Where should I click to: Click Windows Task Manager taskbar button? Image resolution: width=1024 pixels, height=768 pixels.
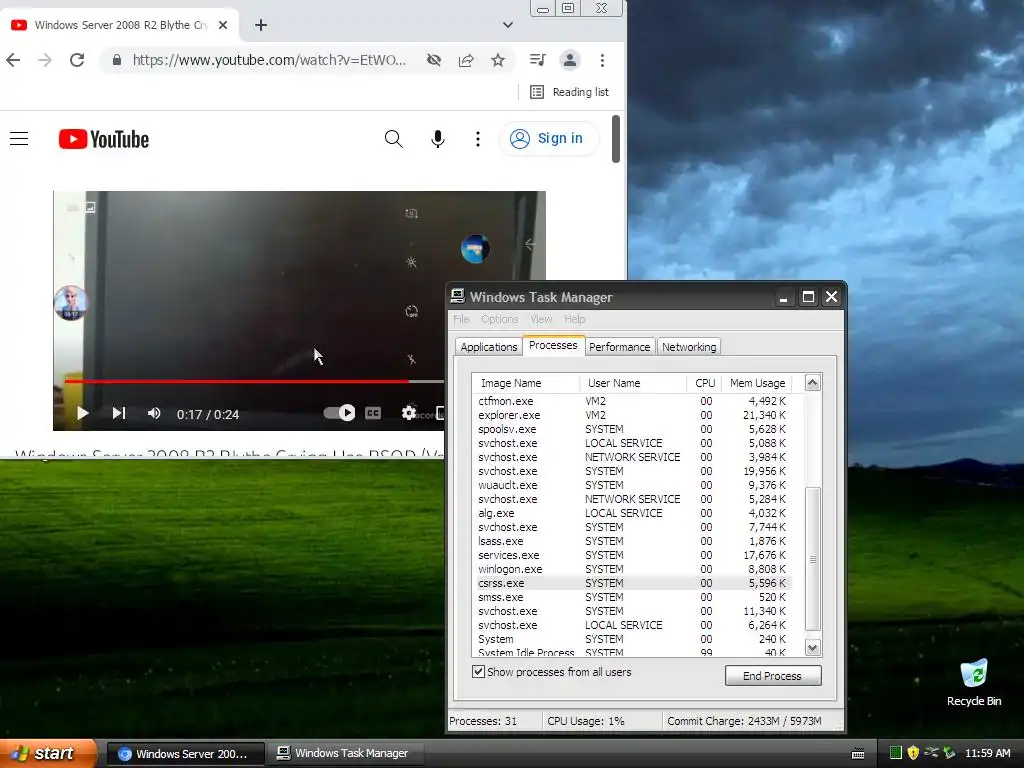[x=345, y=754]
